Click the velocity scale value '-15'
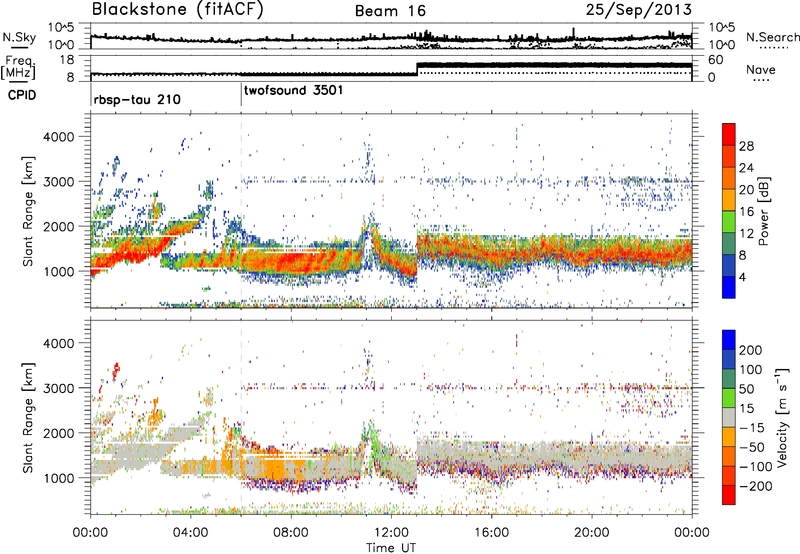The width and height of the screenshot is (800, 554). pyautogui.click(x=752, y=428)
